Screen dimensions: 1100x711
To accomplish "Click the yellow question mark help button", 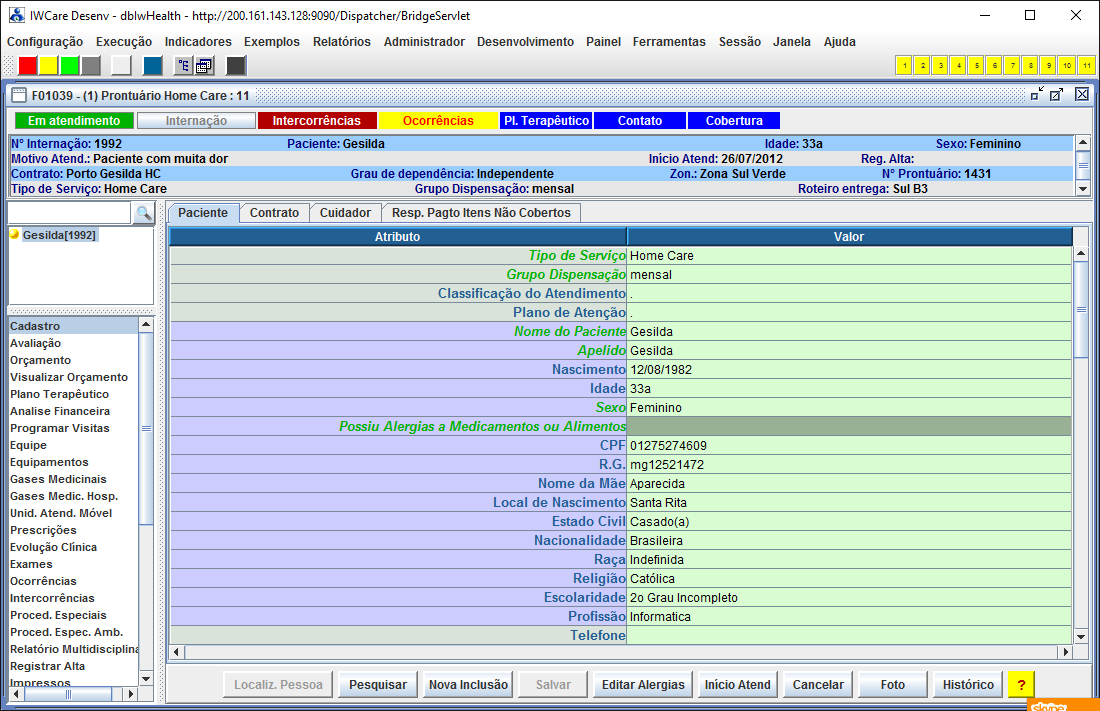I will 1021,685.
